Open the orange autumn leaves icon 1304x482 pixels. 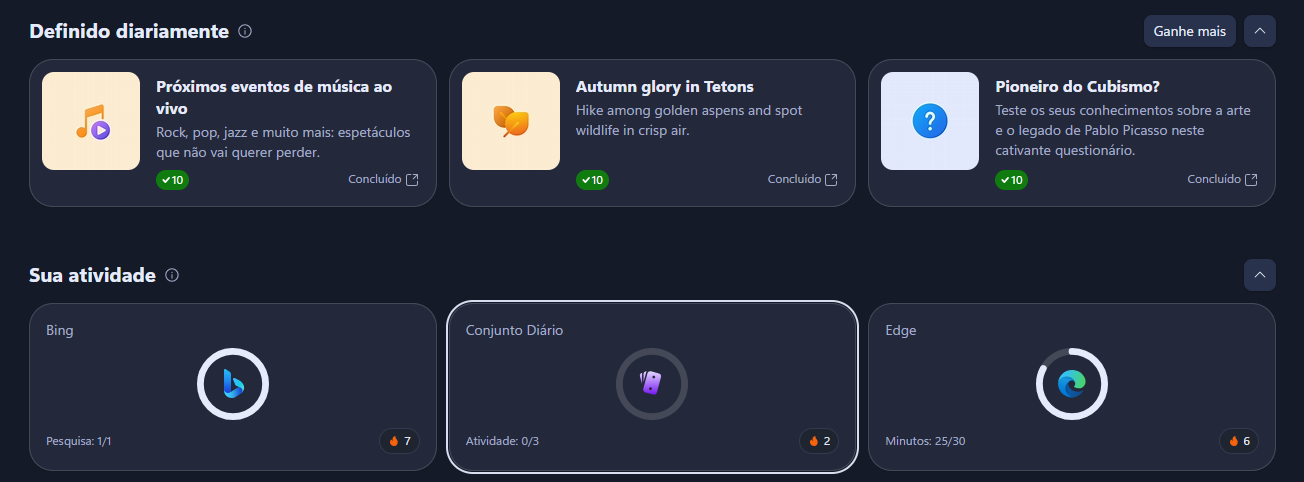(511, 121)
